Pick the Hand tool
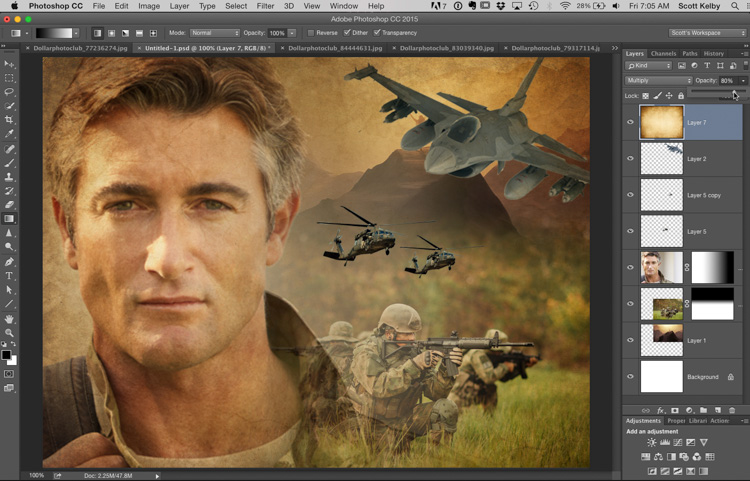The image size is (750, 481). pyautogui.click(x=10, y=318)
